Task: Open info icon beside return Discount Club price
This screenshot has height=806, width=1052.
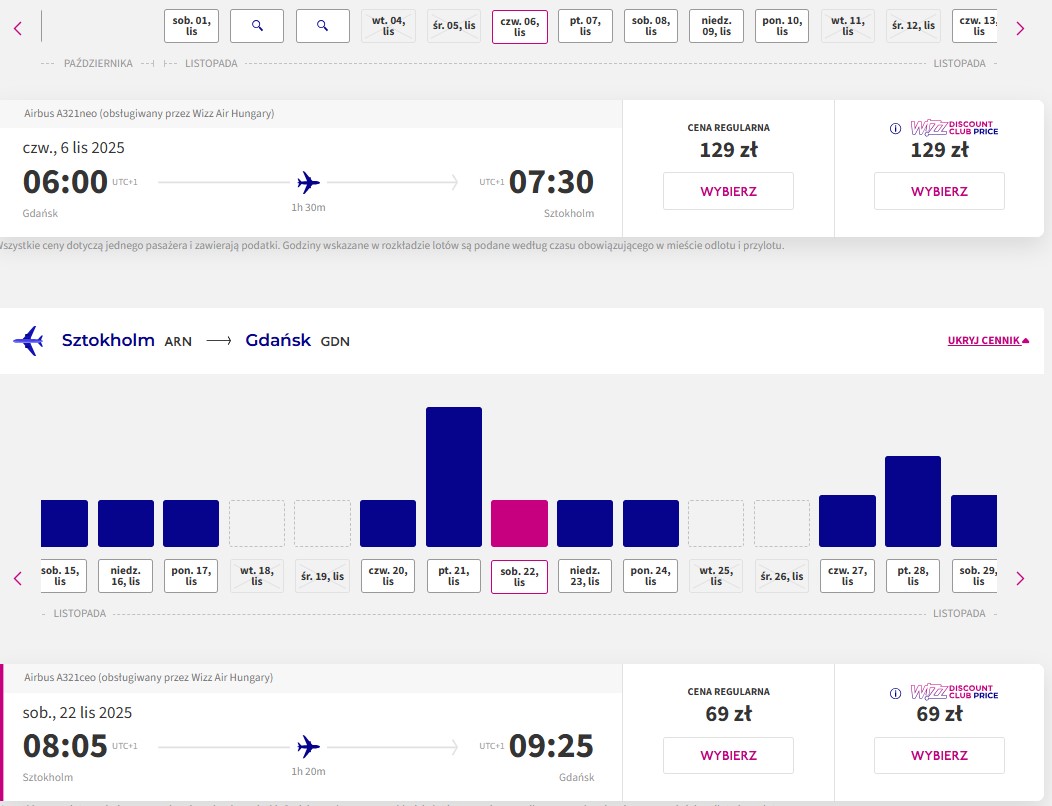Action: coord(895,693)
